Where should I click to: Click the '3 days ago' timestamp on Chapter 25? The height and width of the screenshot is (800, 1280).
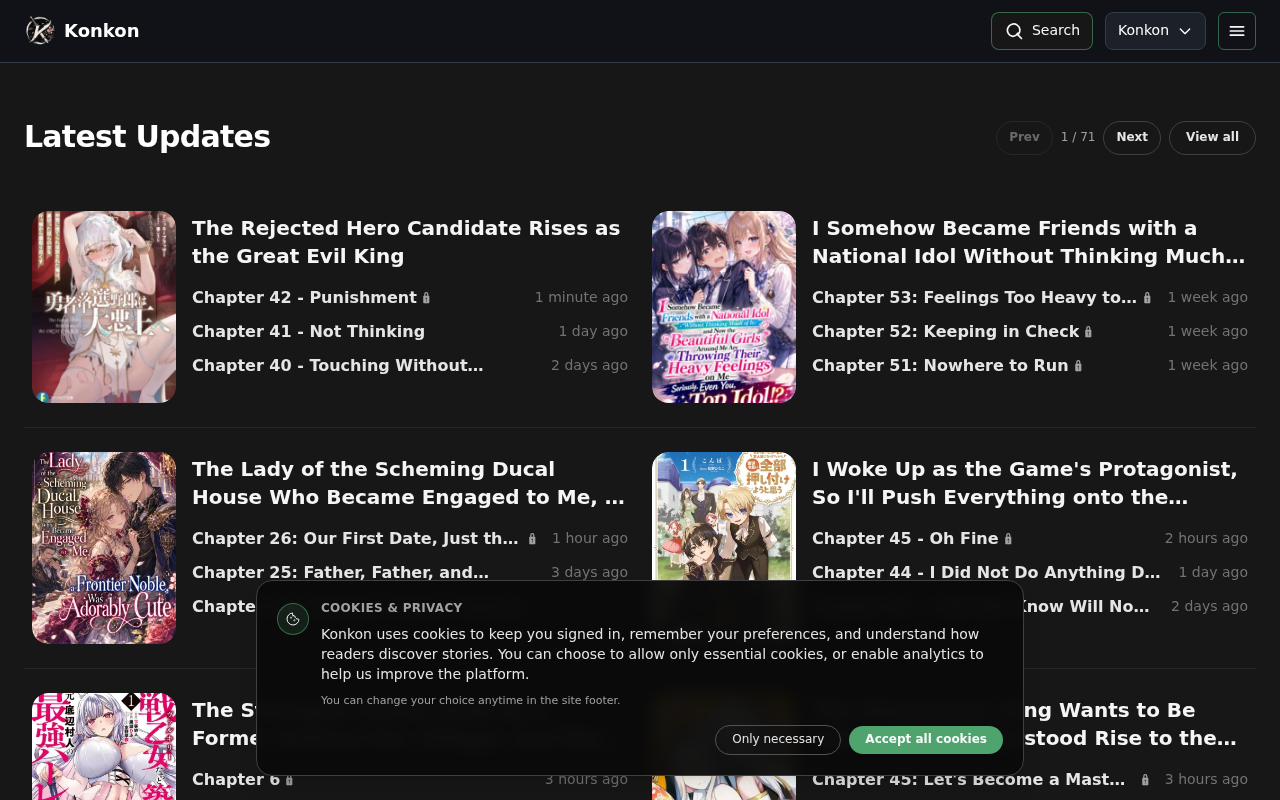pyautogui.click(x=589, y=573)
